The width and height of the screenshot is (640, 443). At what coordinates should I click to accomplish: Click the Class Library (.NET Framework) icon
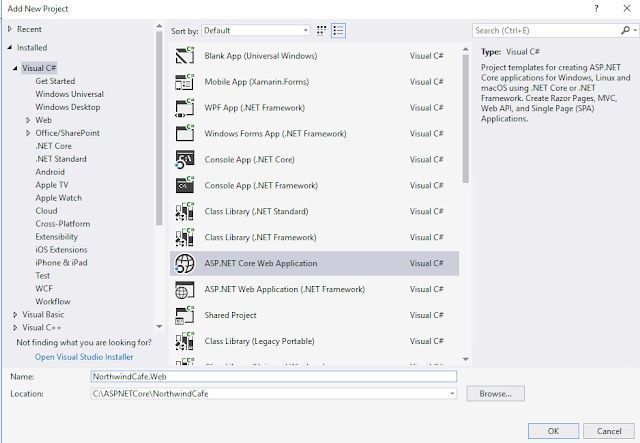[184, 237]
